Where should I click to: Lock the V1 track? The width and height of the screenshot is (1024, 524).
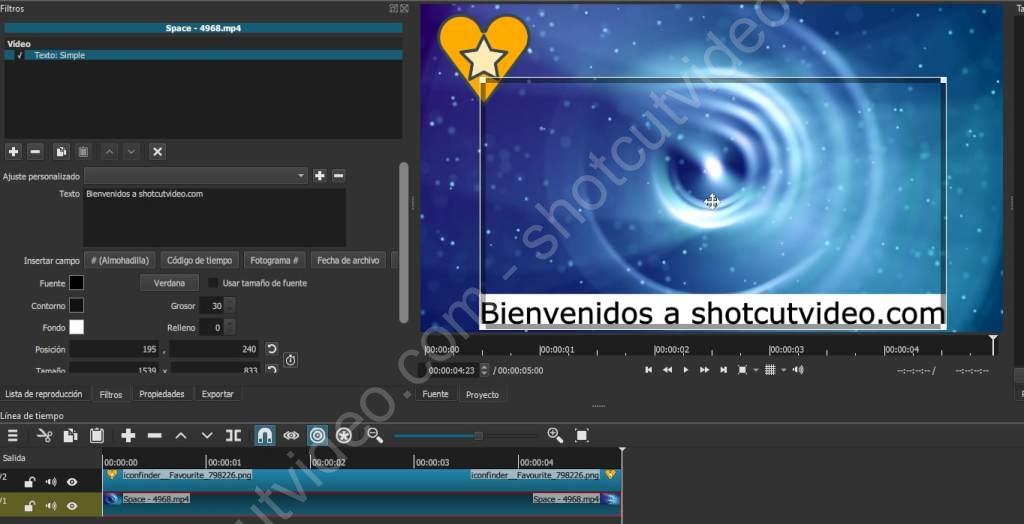pos(29,506)
